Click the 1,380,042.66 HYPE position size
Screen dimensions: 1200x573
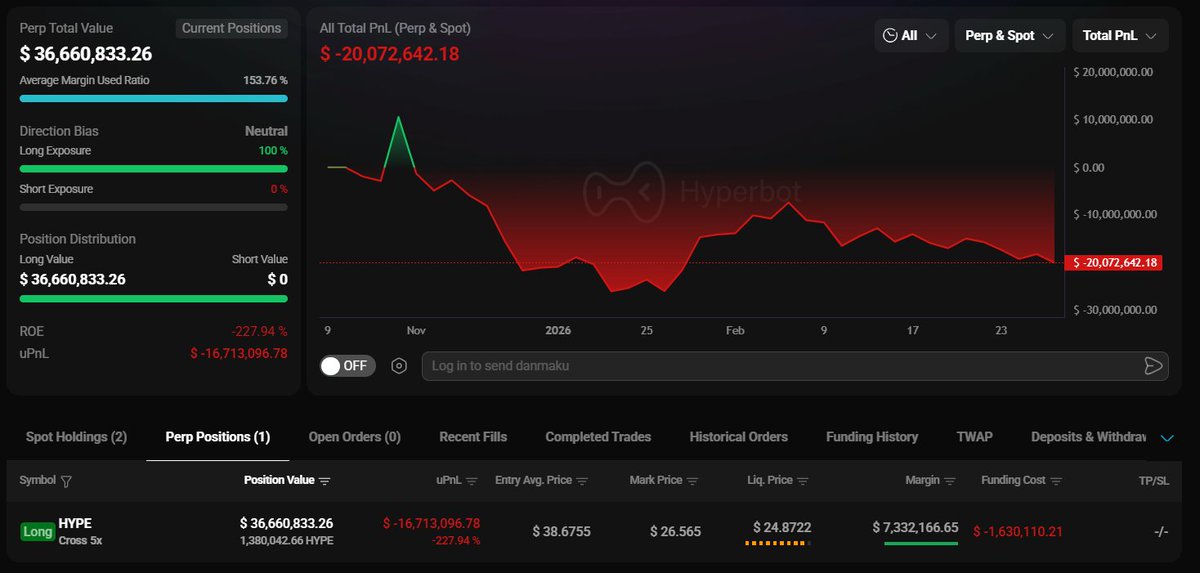[x=287, y=540]
